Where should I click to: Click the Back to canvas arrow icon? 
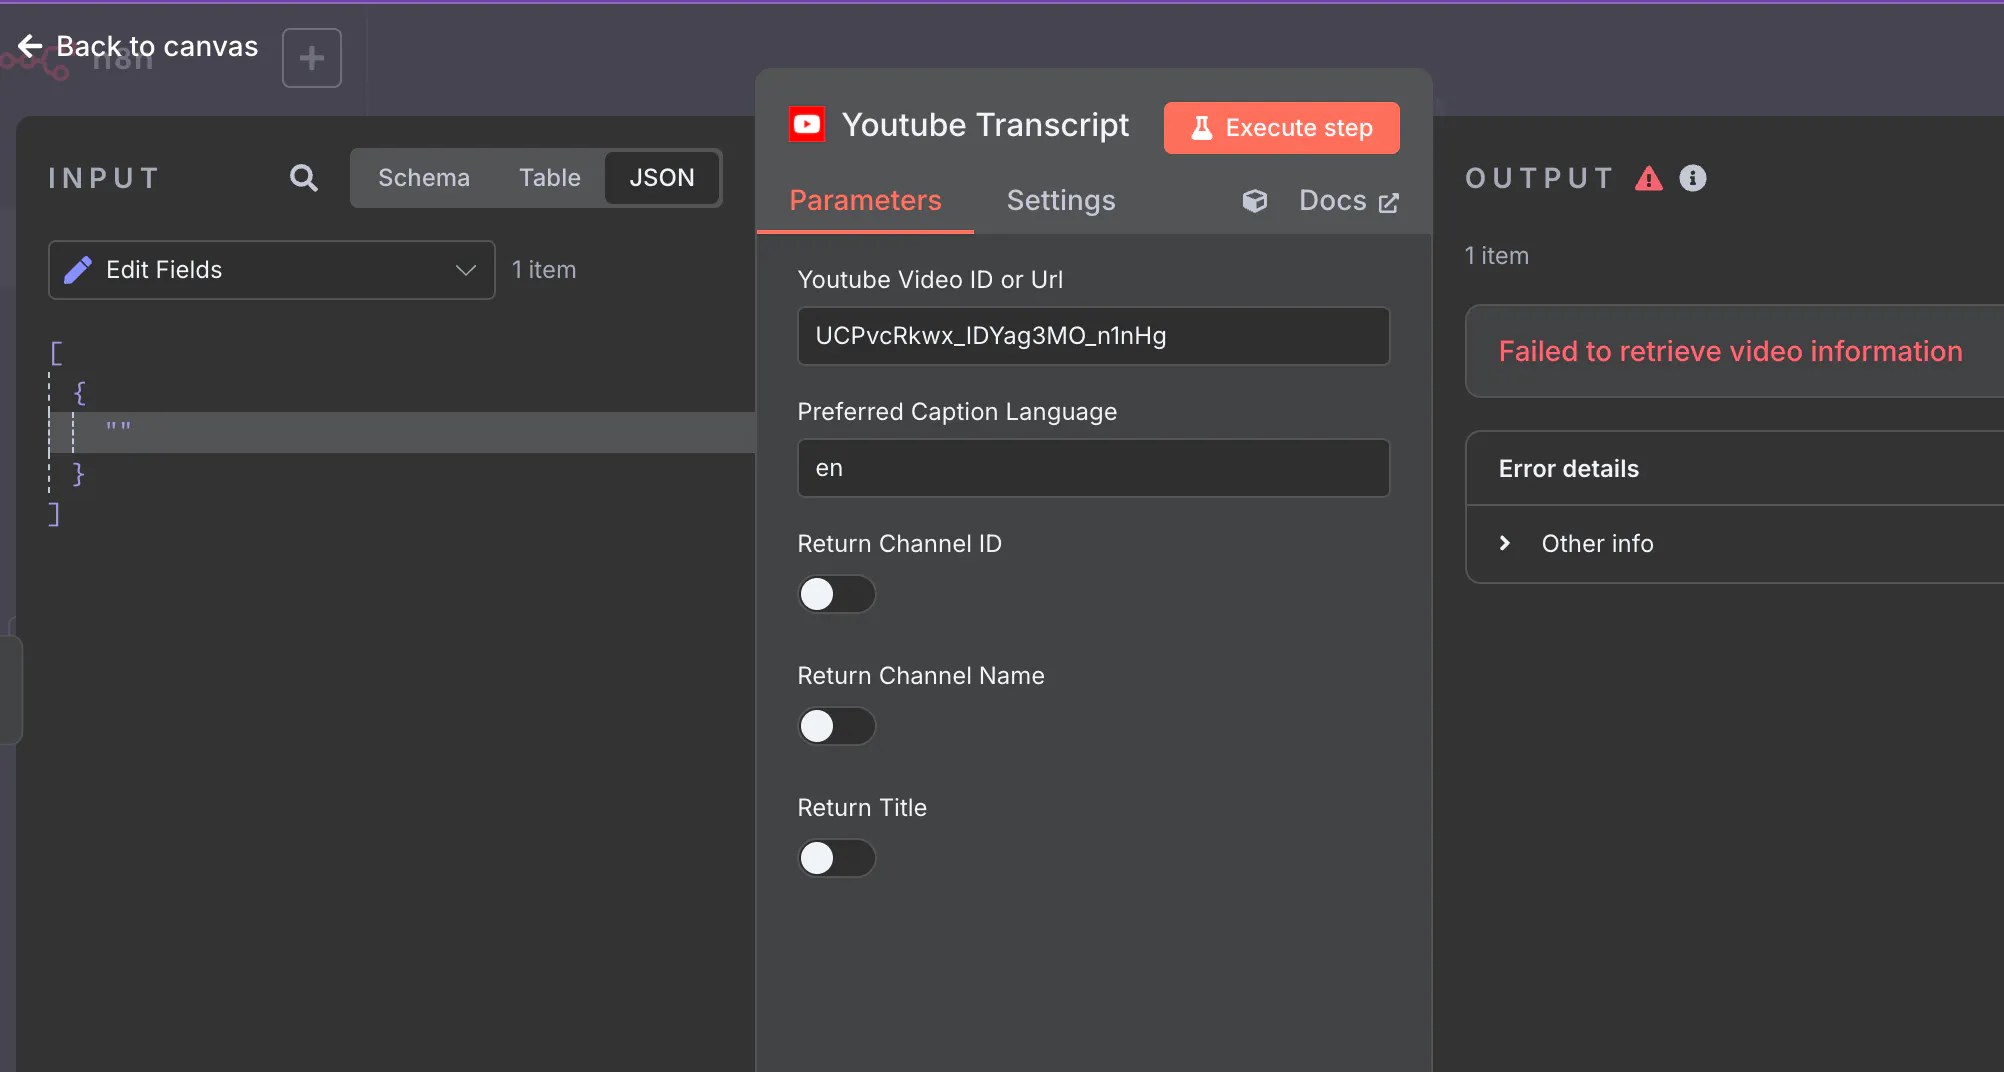click(30, 46)
